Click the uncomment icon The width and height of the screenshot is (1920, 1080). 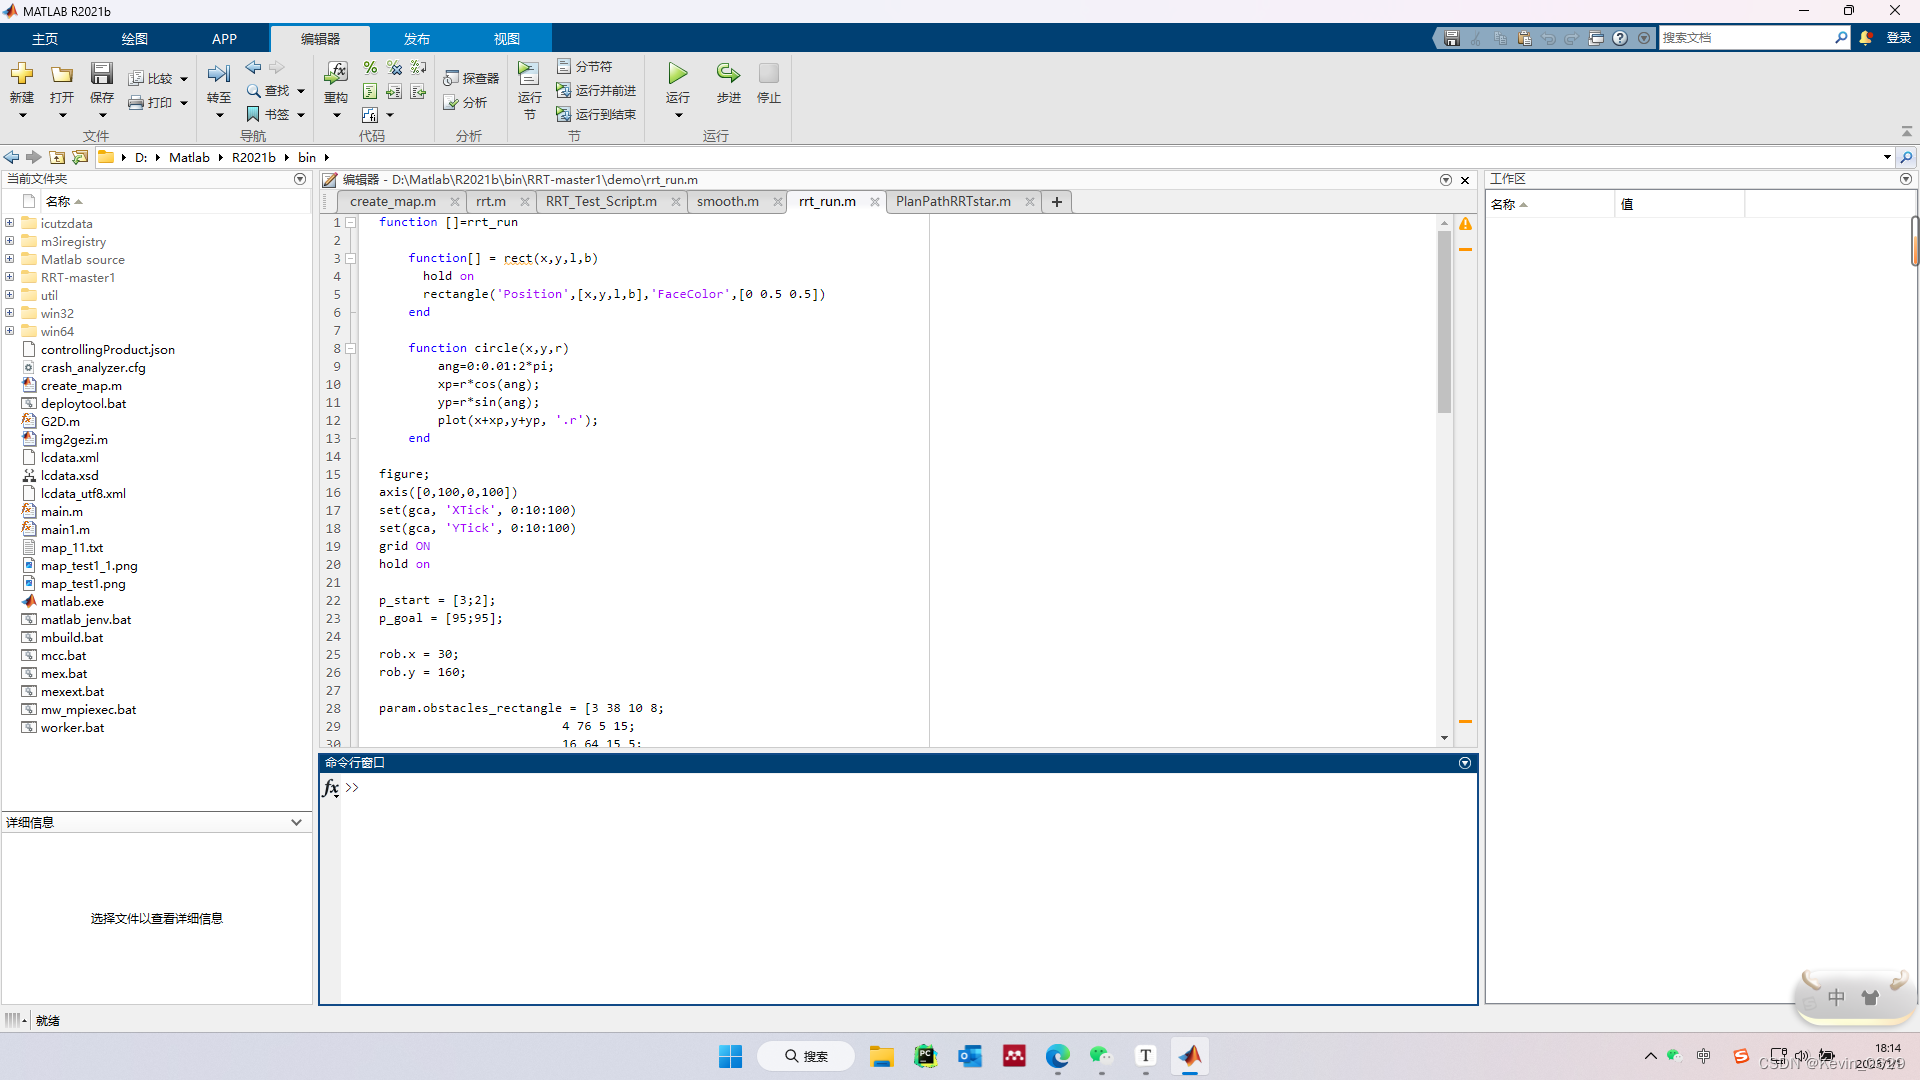point(394,67)
